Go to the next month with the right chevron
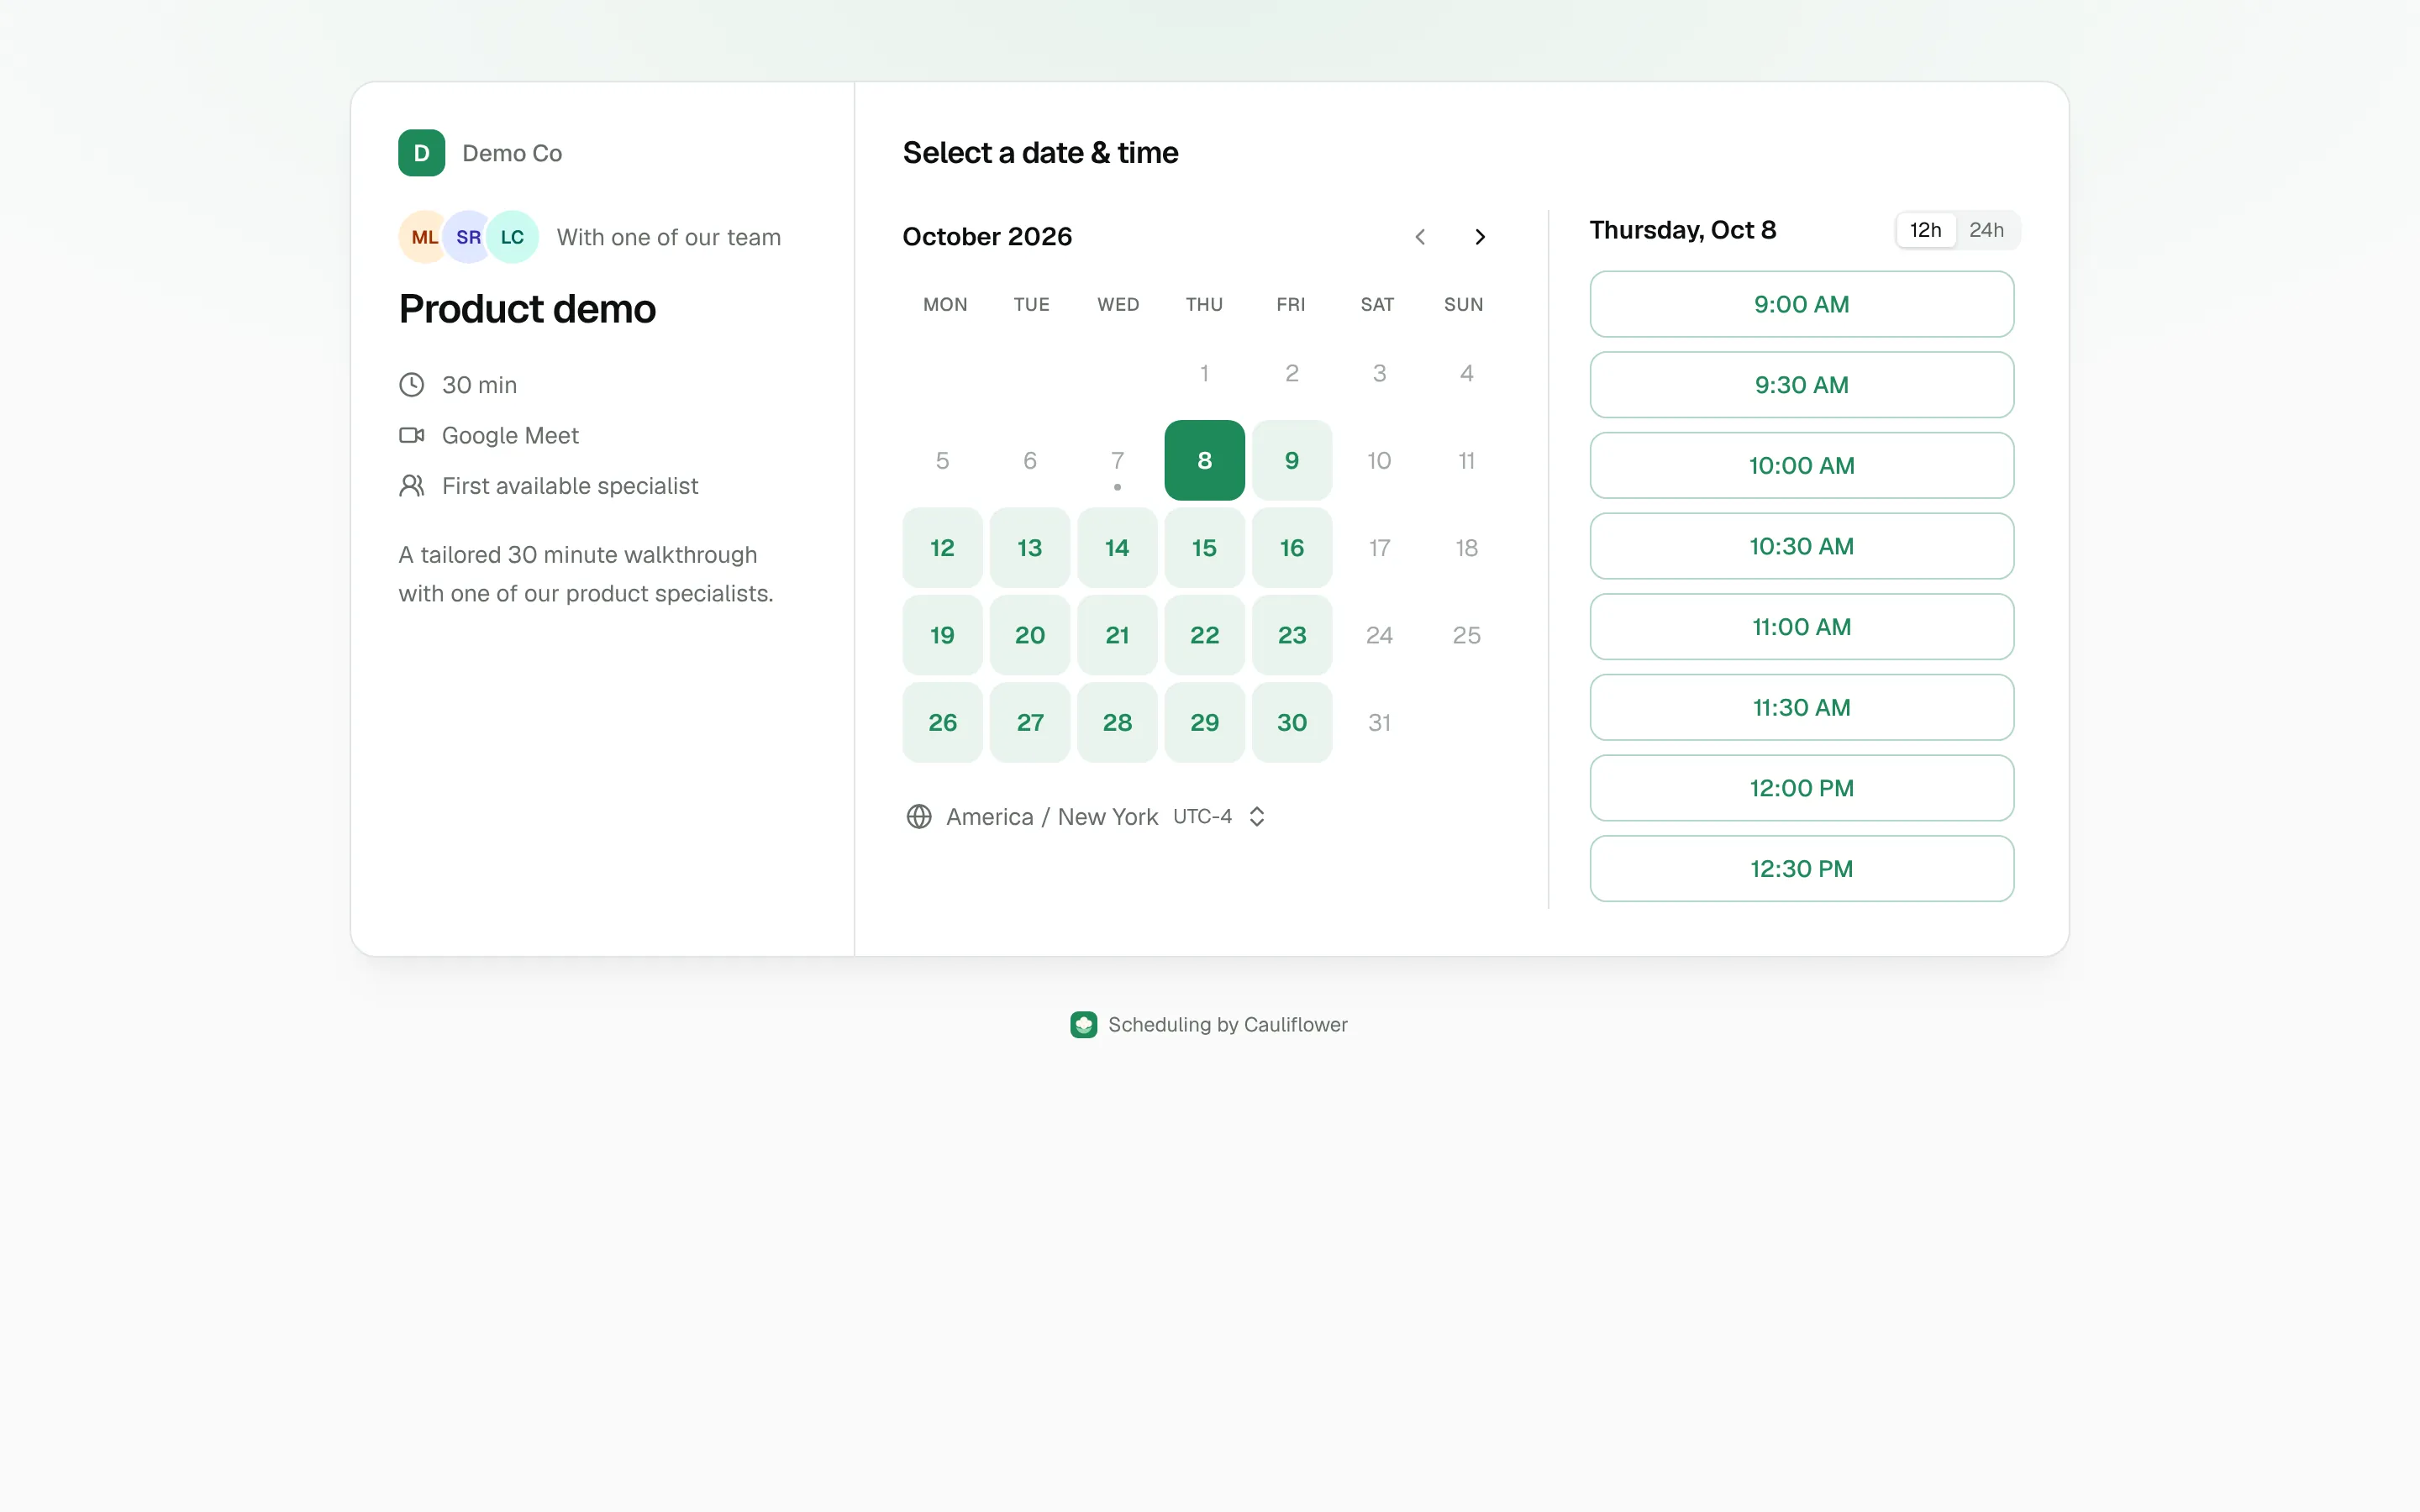Screen dimensions: 2420x1512 [x=1480, y=237]
